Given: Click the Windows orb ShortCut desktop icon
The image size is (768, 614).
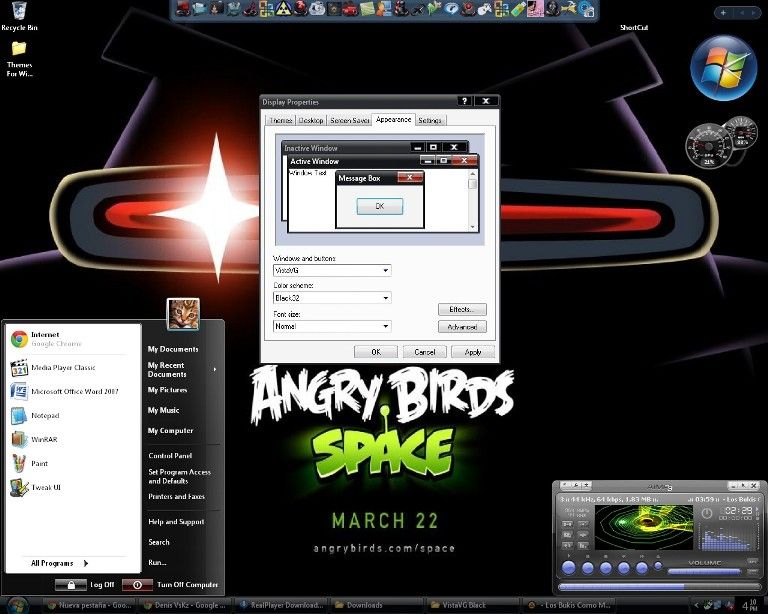Looking at the screenshot, I should click(x=723, y=67).
